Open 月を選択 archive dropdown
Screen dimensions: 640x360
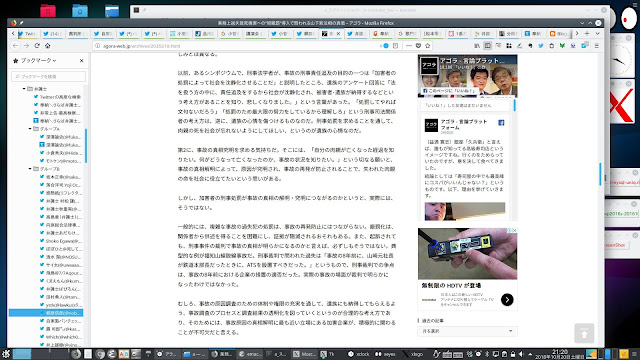pos(467,331)
